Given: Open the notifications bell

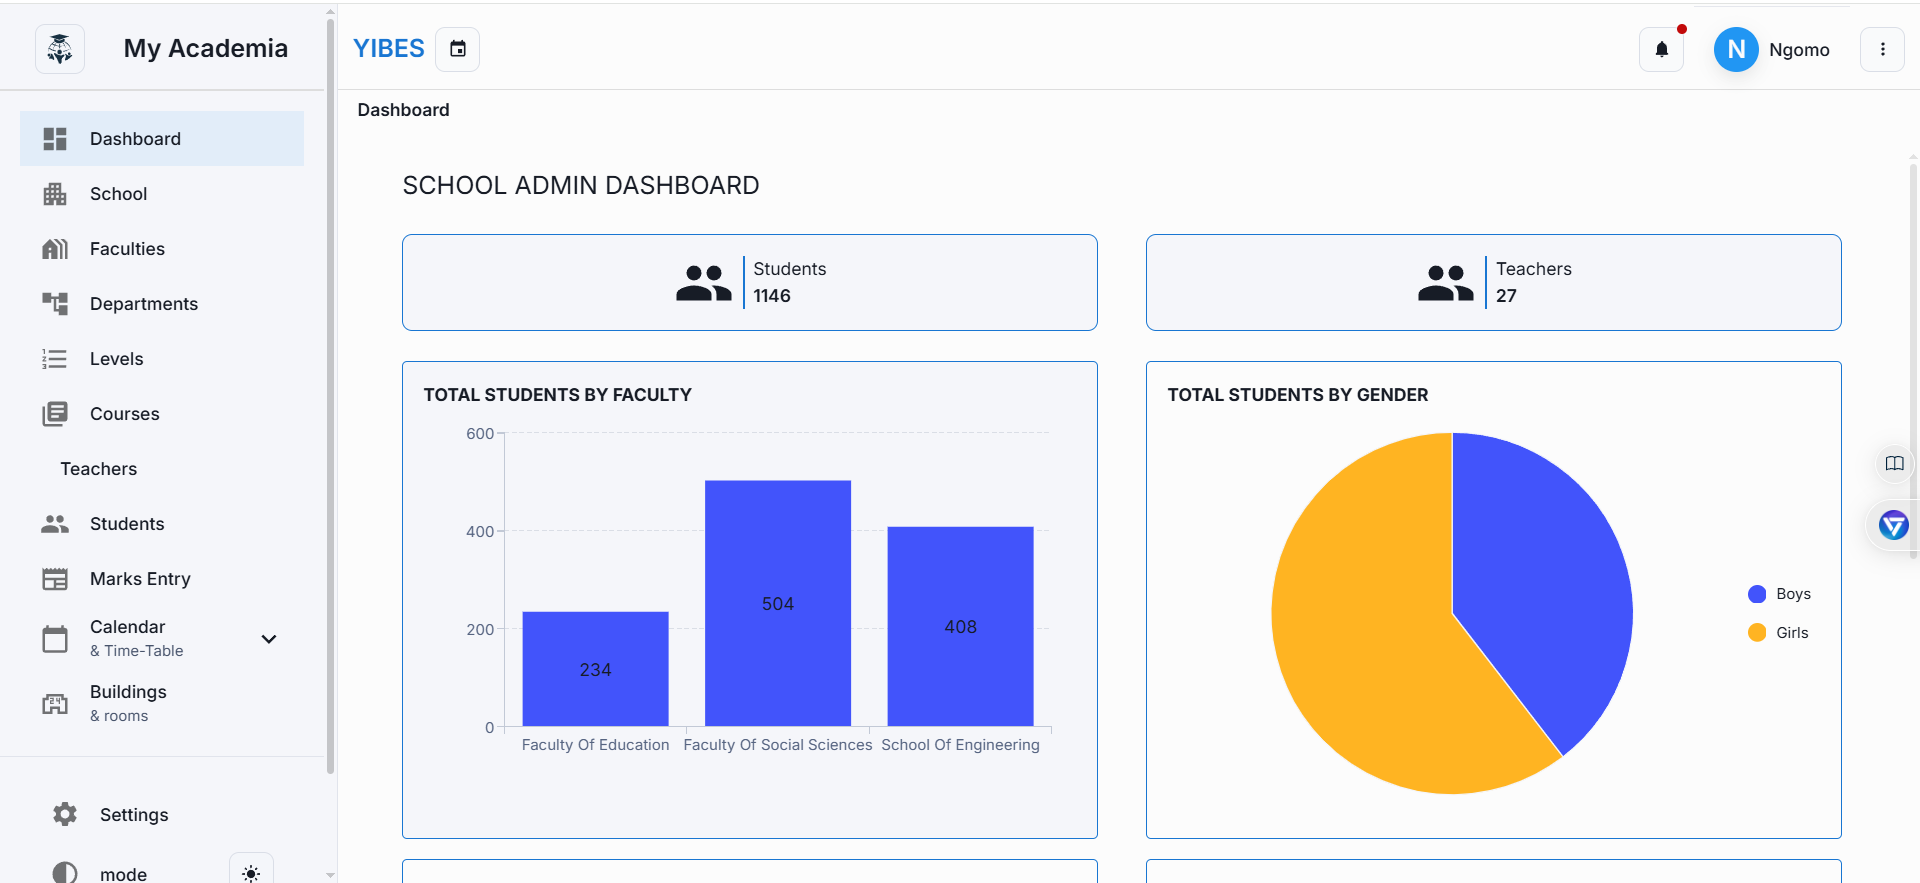Looking at the screenshot, I should coord(1661,49).
